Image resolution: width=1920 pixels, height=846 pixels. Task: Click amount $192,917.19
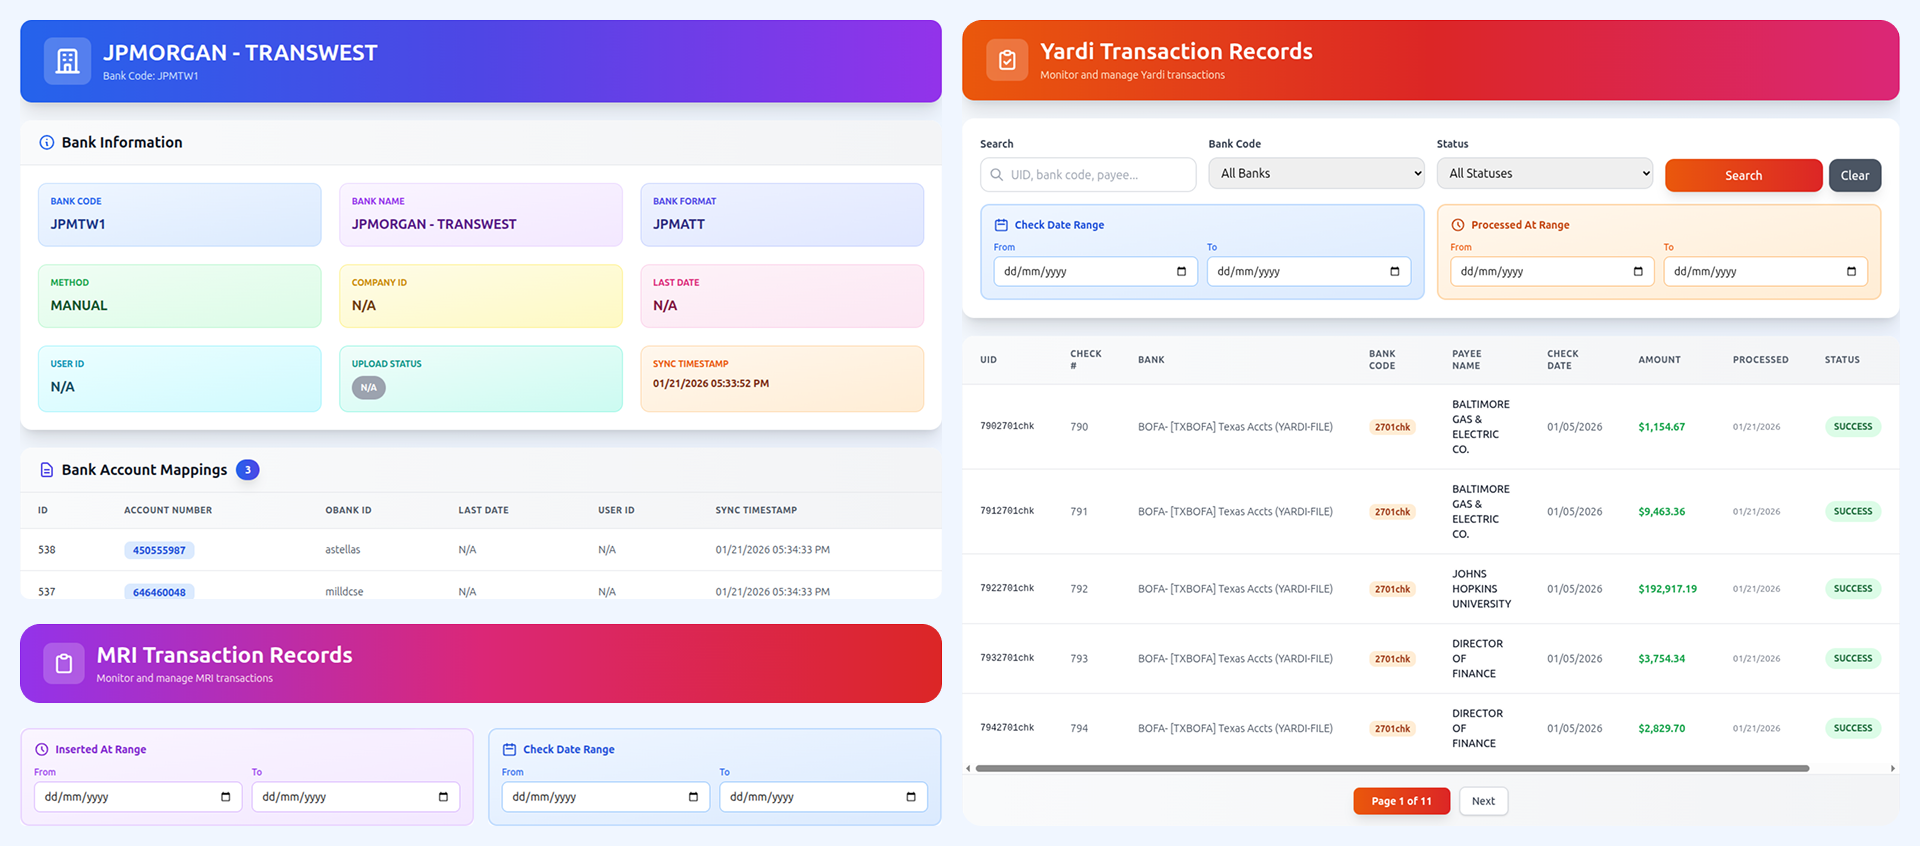pos(1667,589)
